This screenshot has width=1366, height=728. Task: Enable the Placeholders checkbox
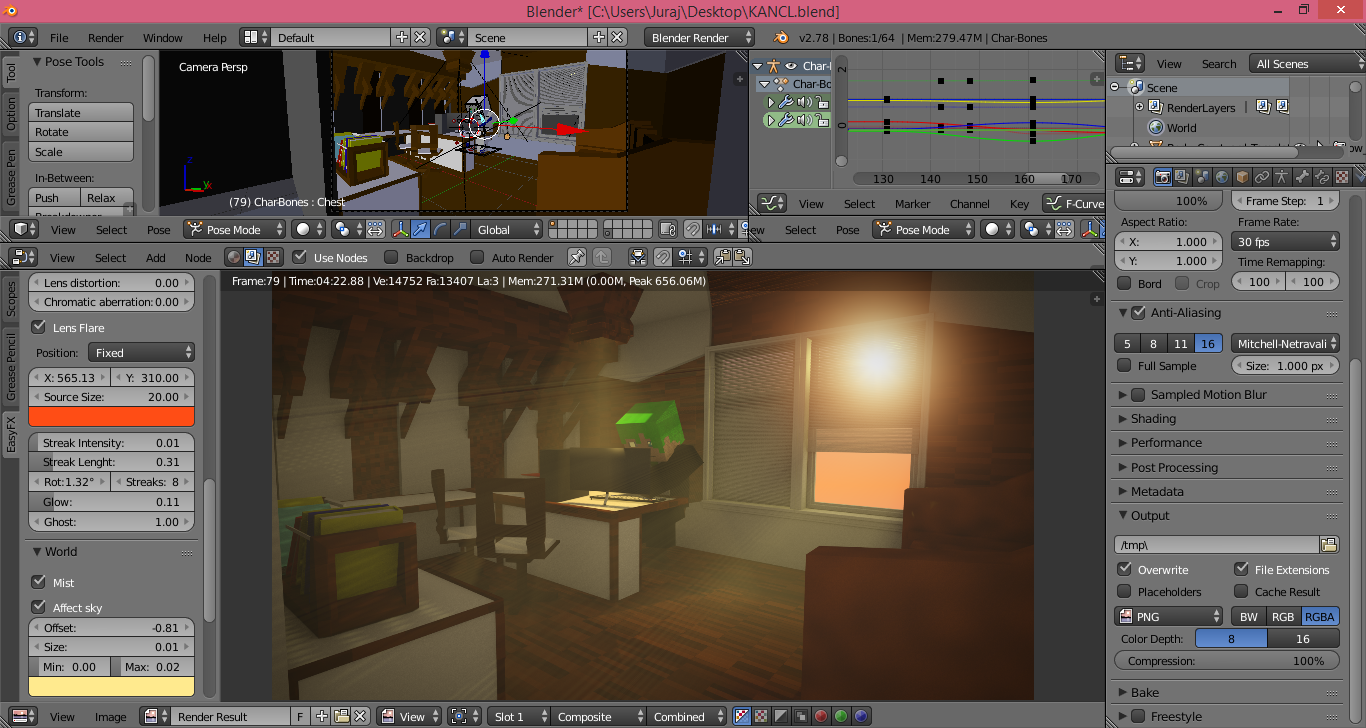[1124, 591]
